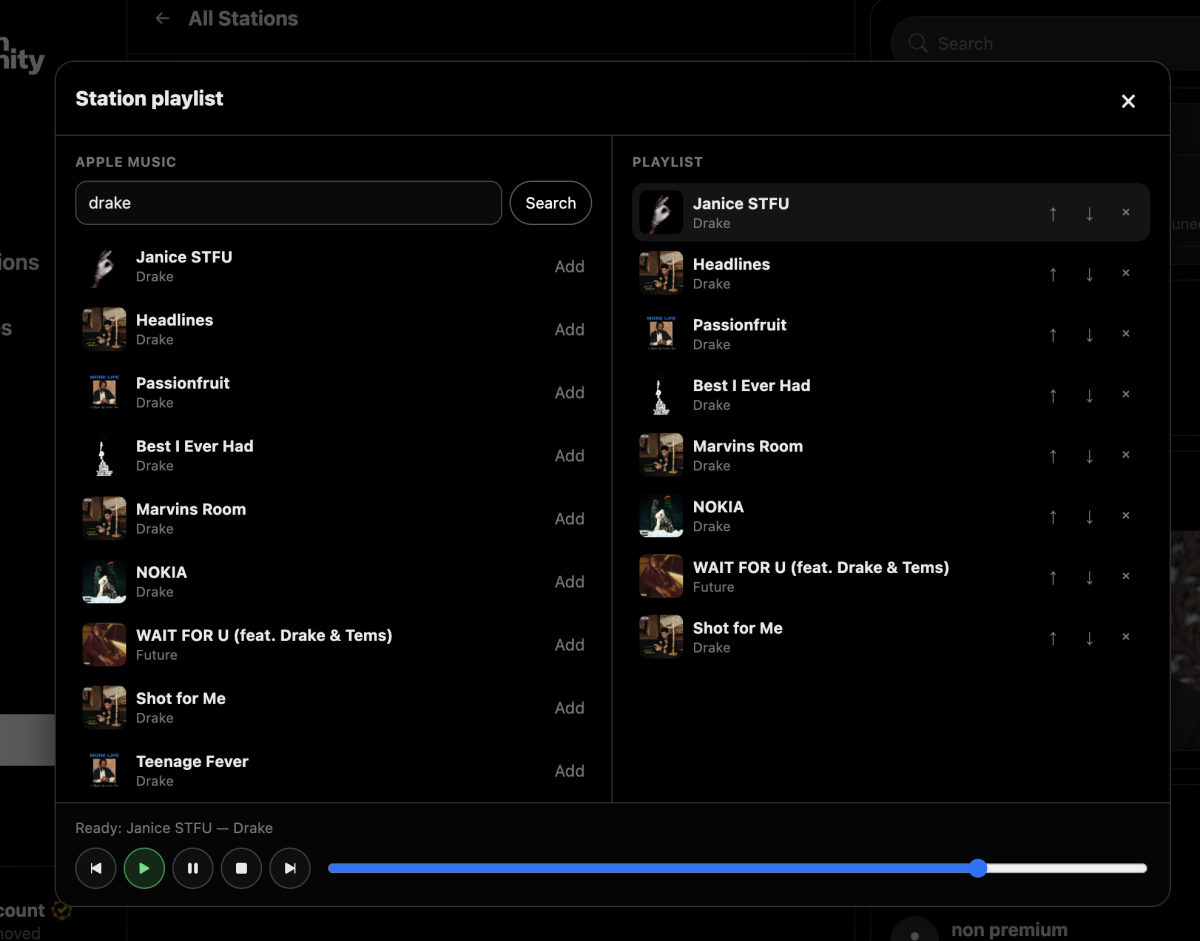Remove Headlines from playlist

pos(1125,274)
